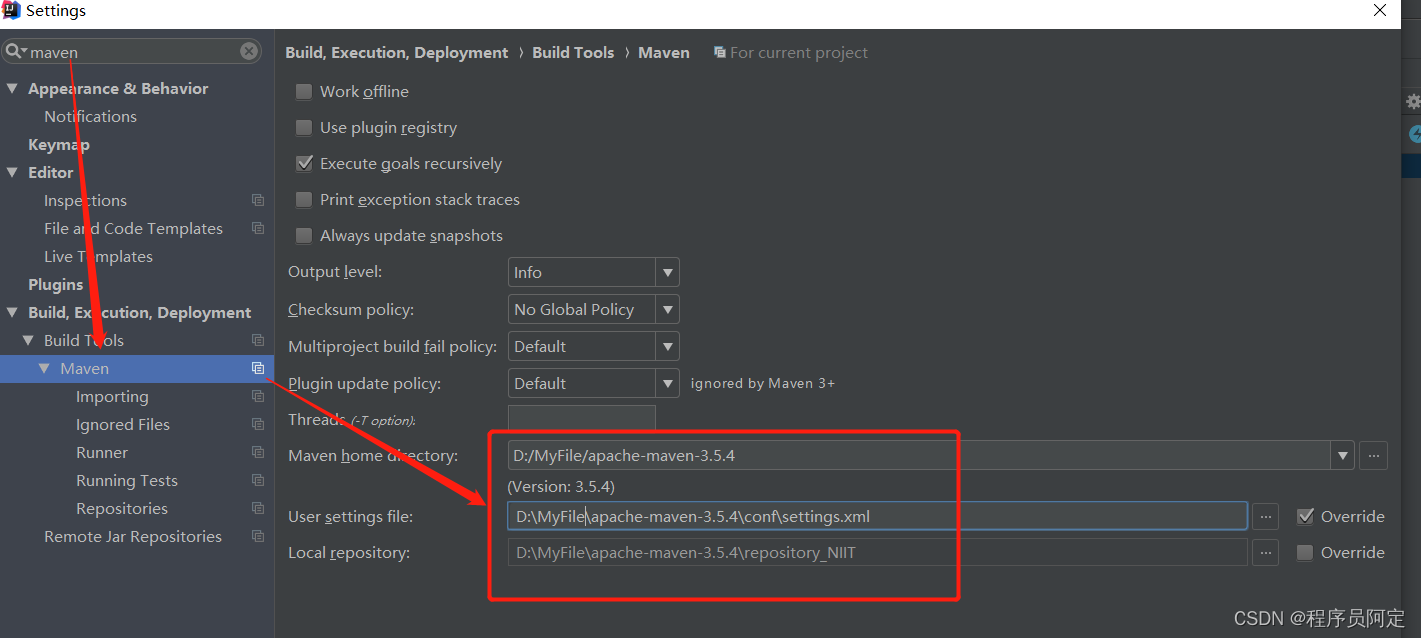Click project-level icon next to Running Tests
The image size is (1421, 638).
click(258, 480)
